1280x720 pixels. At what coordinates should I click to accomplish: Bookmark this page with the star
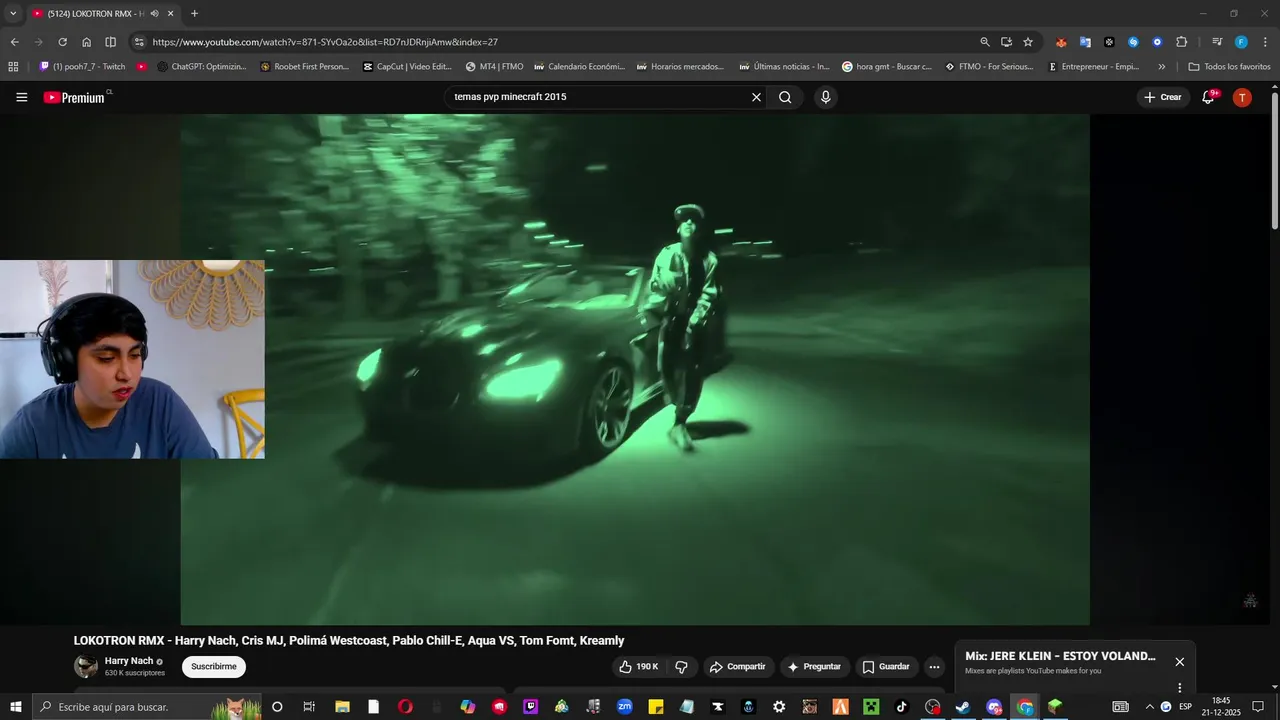tap(1028, 42)
